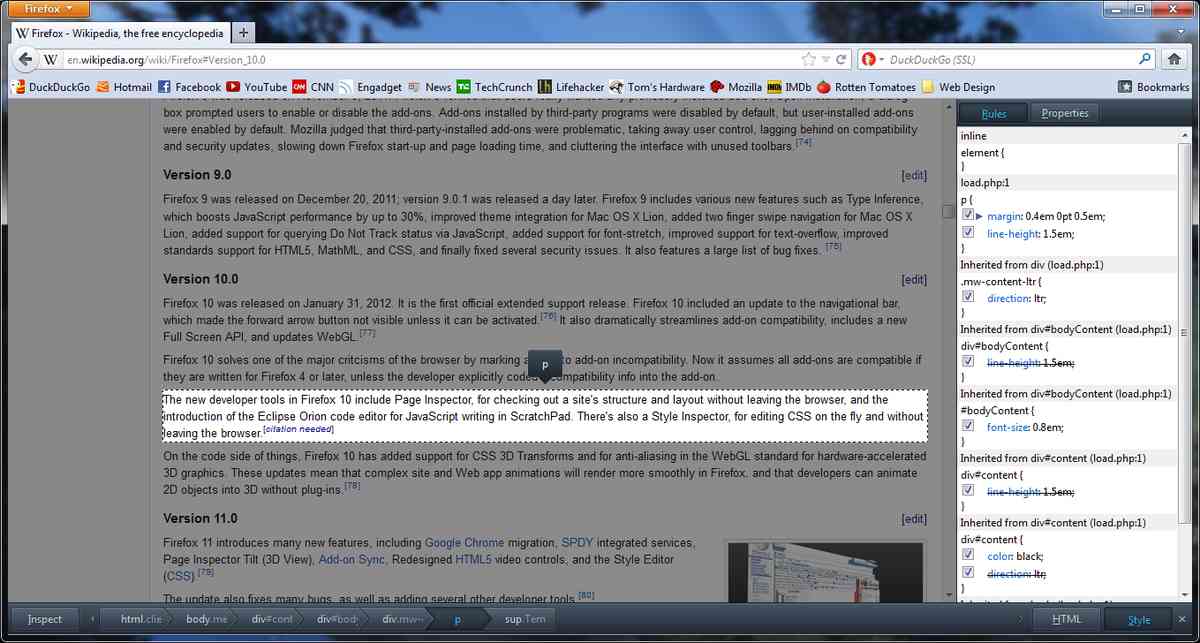Open the Home page button

coord(1175,59)
